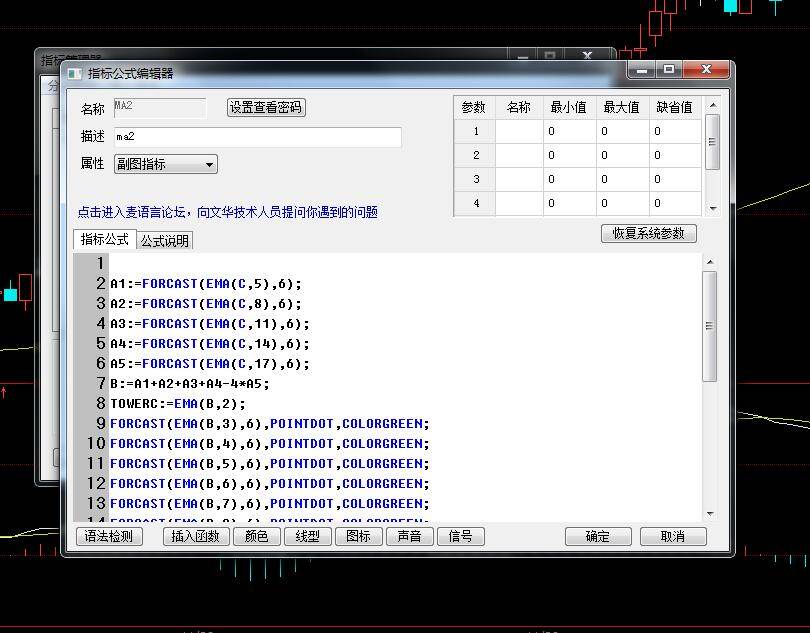This screenshot has height=633, width=810.
Task: Click the 设置查看密码 button
Action: [266, 107]
